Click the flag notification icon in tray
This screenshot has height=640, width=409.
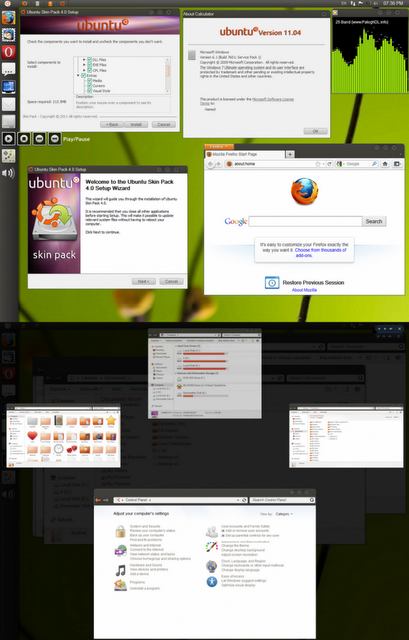click(362, 3)
